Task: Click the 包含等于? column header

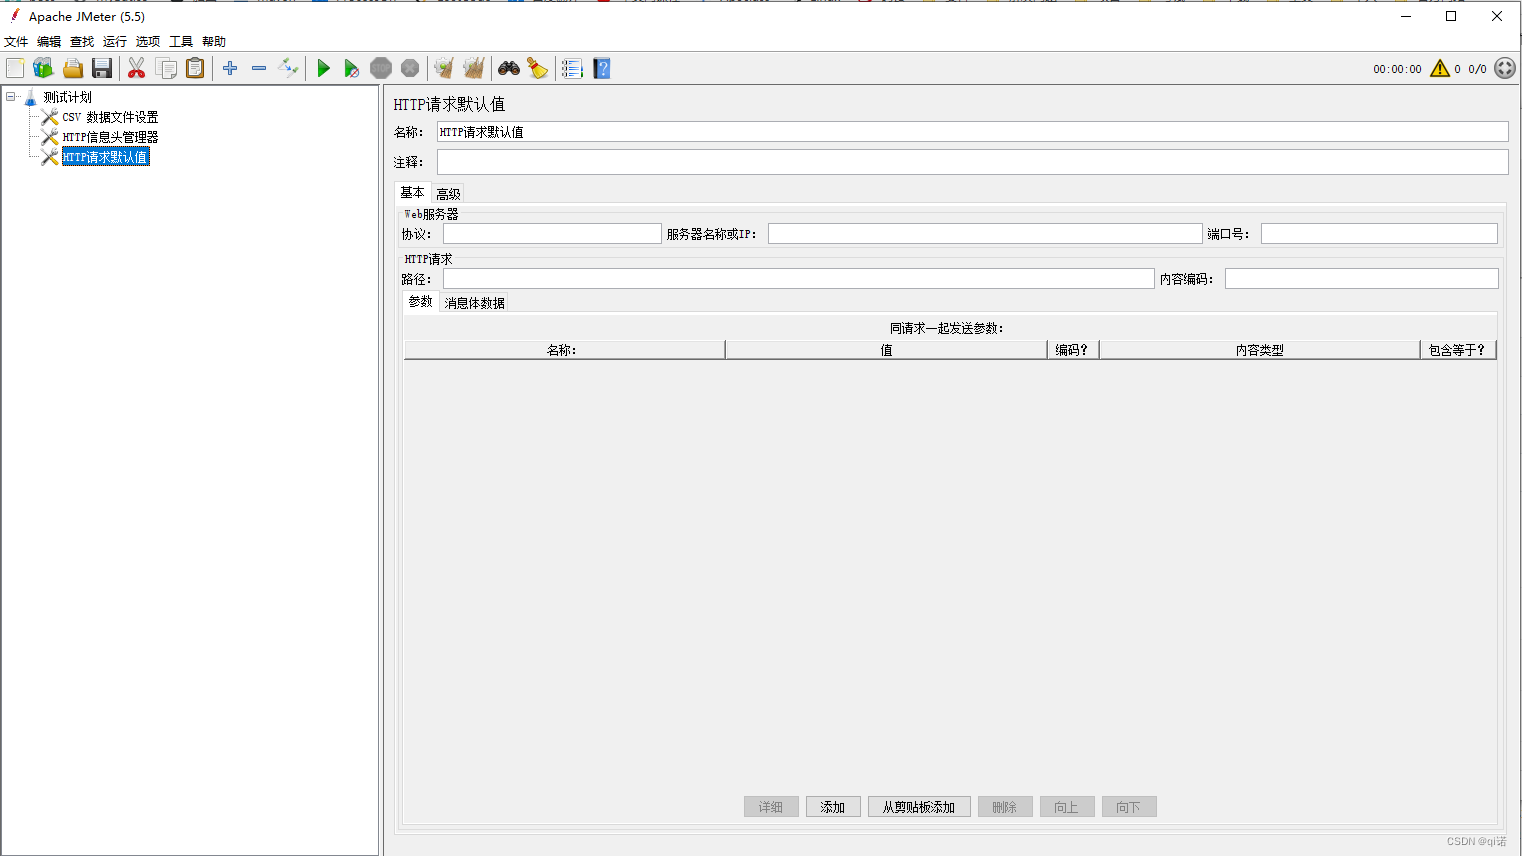Action: 1458,350
